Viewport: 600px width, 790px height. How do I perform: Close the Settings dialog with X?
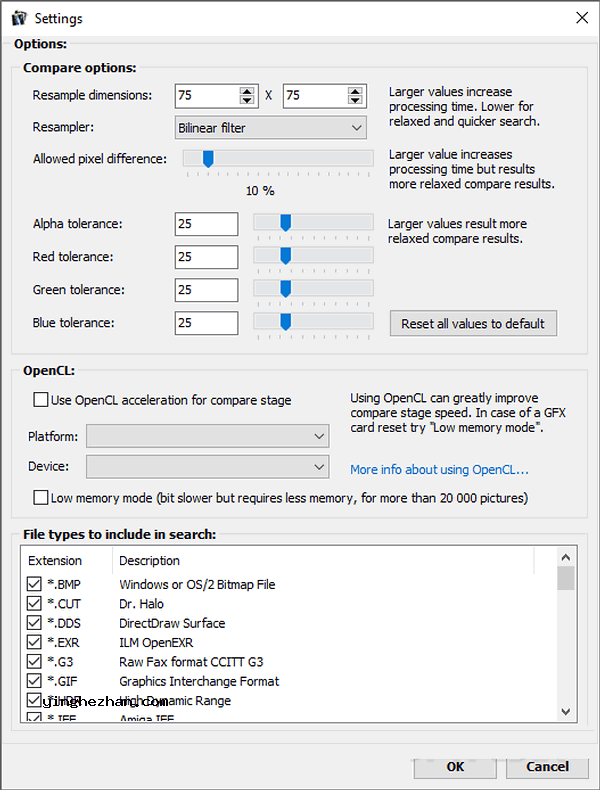[582, 18]
